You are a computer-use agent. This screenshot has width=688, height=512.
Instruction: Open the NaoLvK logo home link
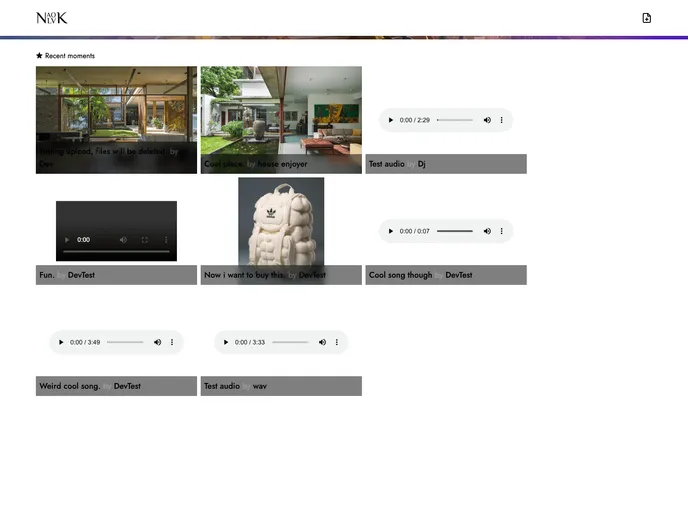52,18
